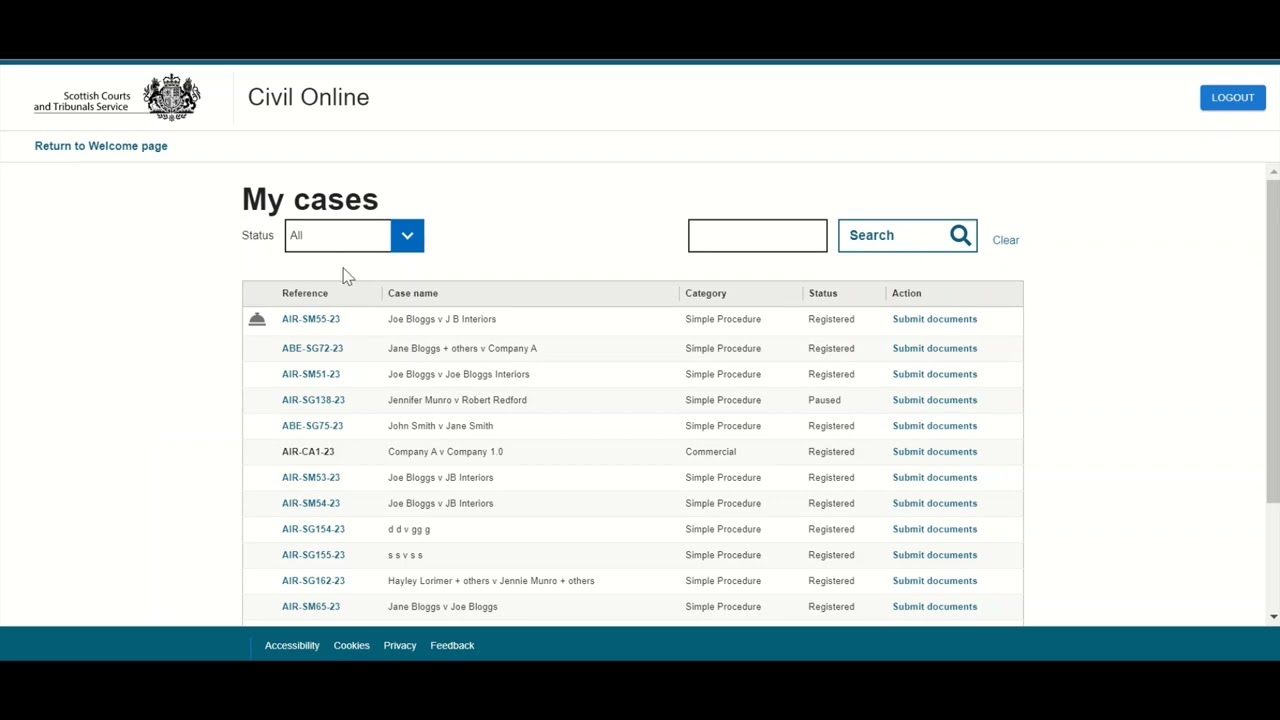
Task: Sort by the Status column header
Action: coord(823,294)
